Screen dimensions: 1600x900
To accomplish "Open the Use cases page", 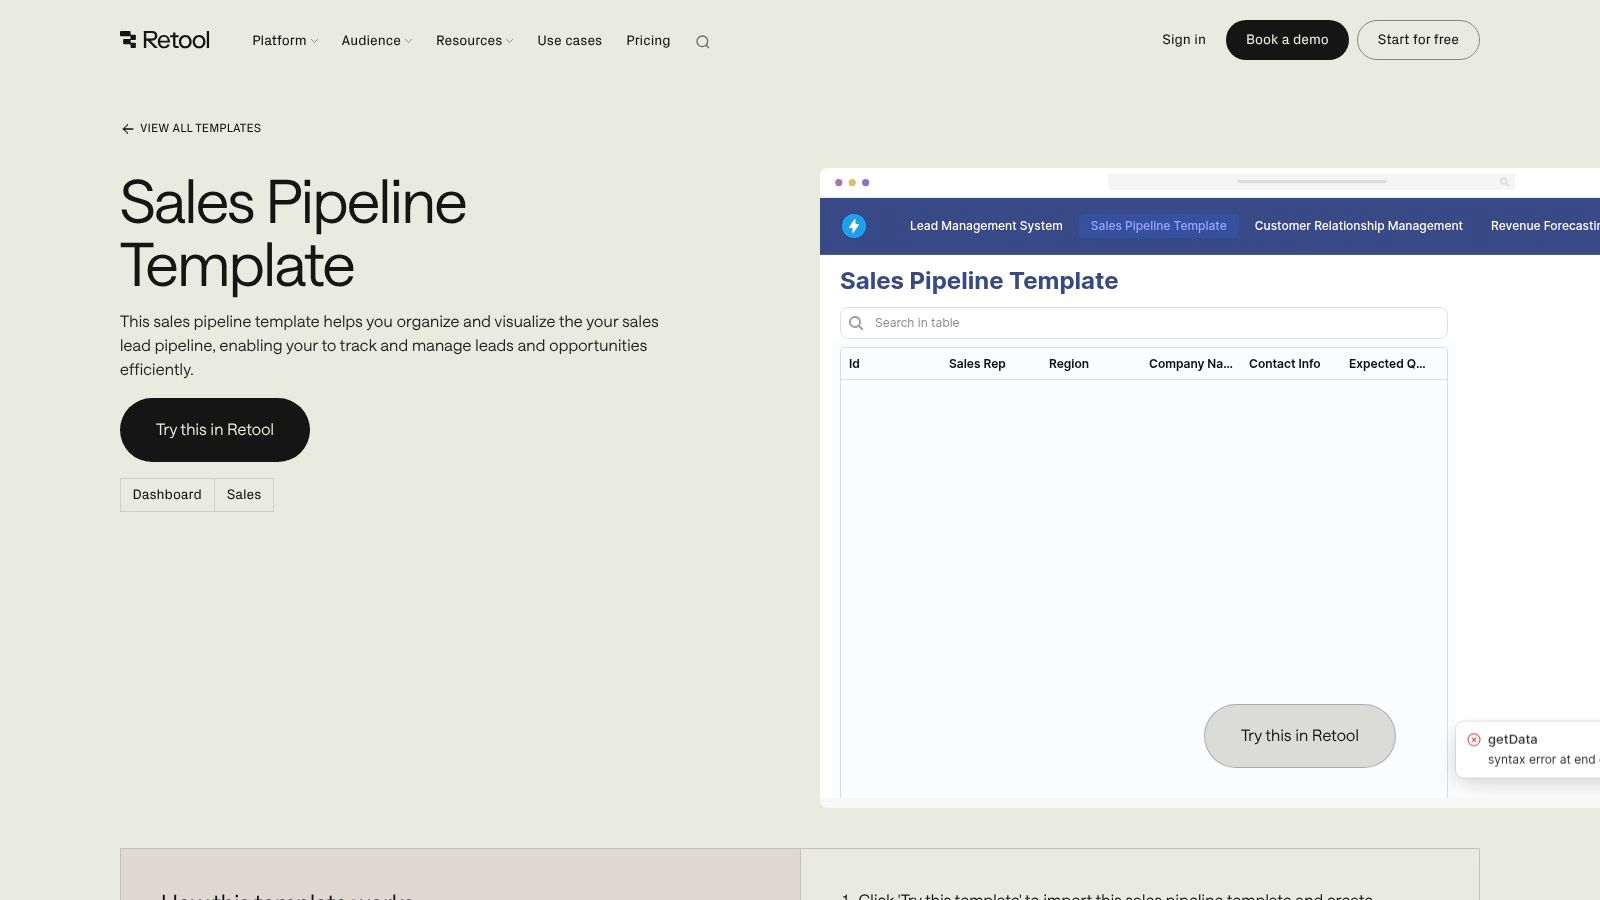I will (570, 41).
